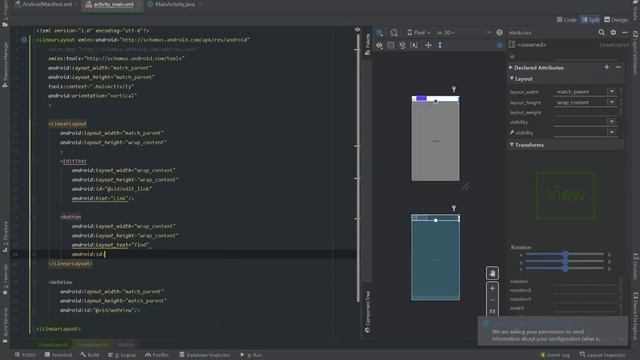Expand the Declared Attributes section
Viewport: 640px width, 360px height.
click(511, 67)
